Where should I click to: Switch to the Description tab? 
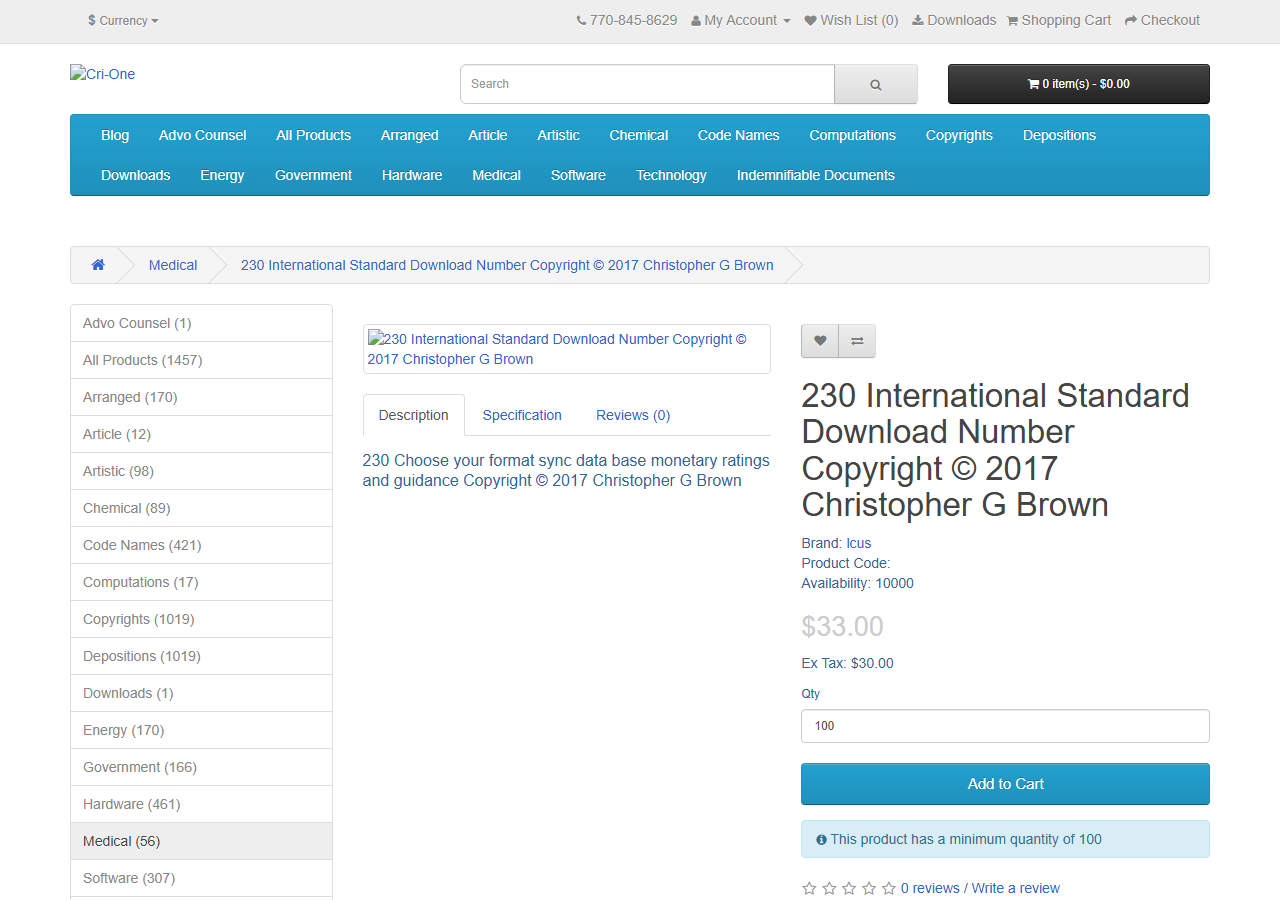414,415
